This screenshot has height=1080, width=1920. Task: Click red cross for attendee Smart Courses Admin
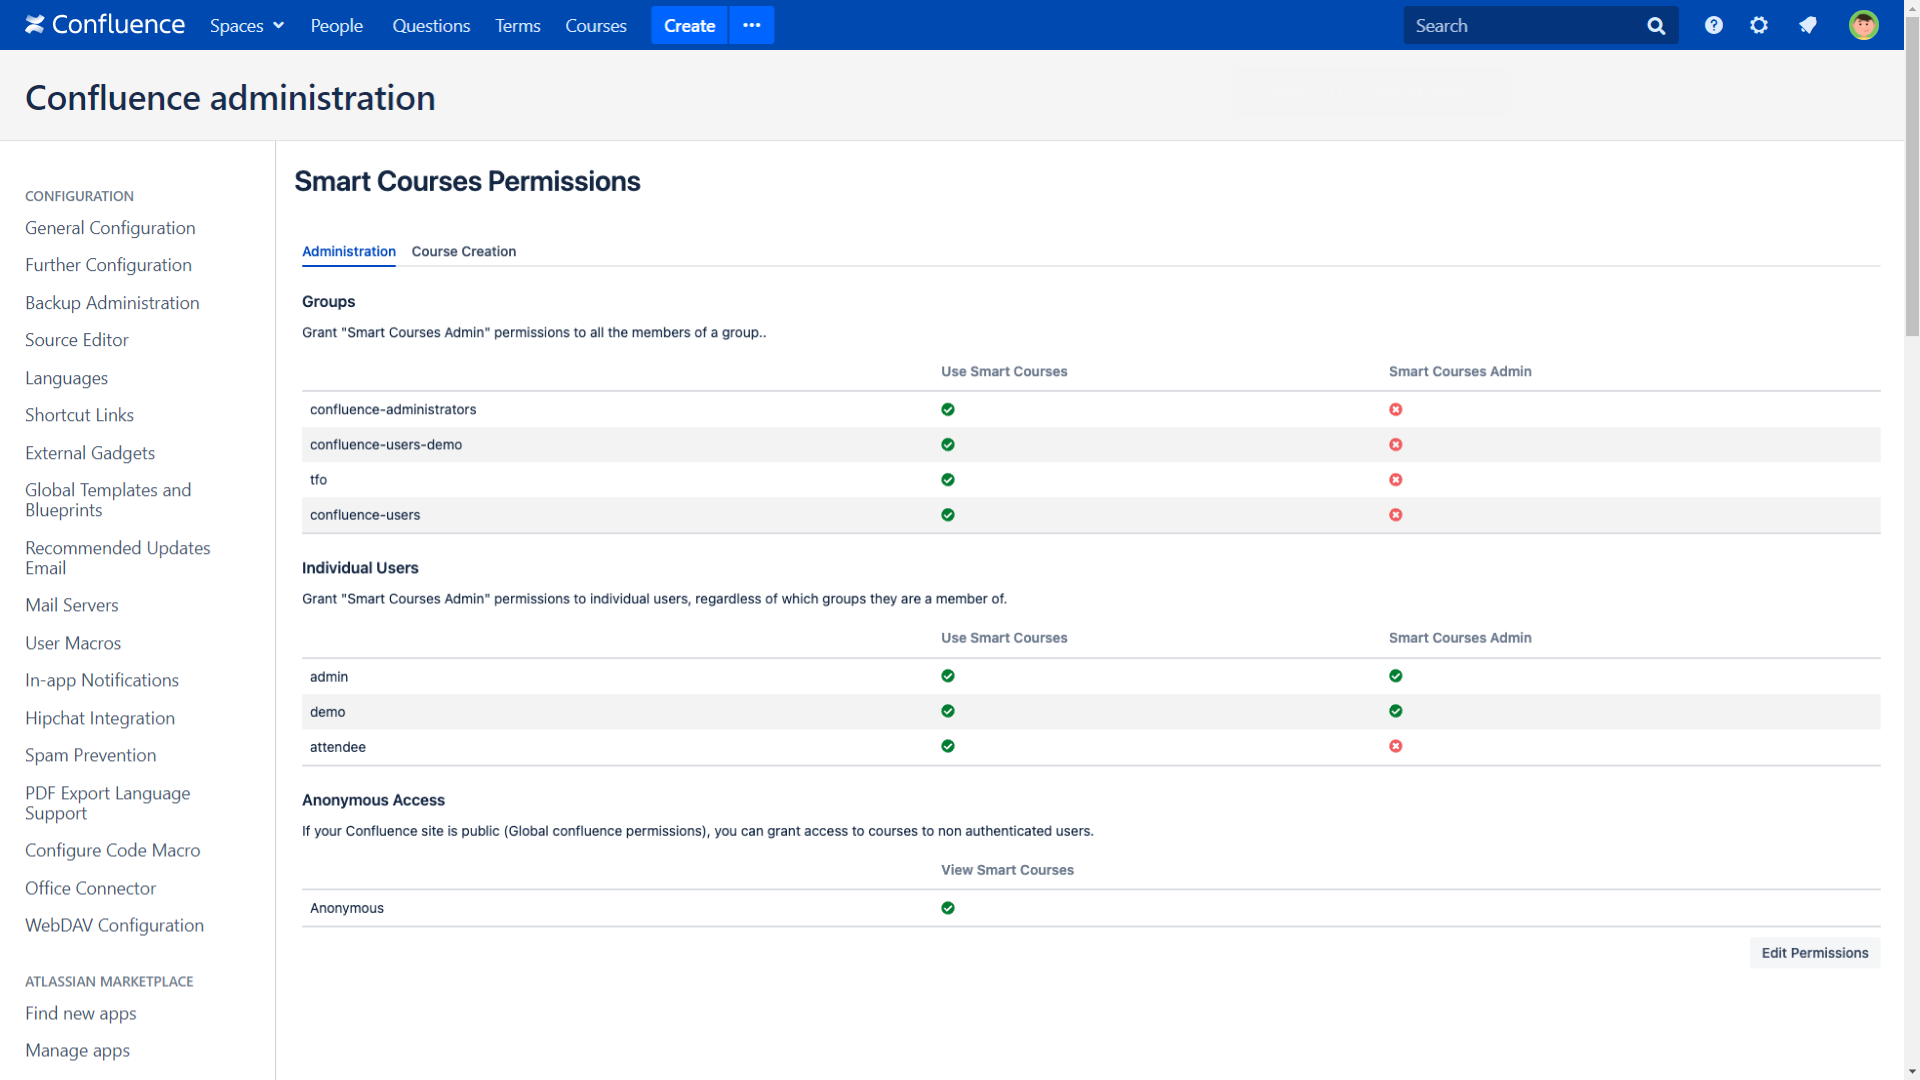pos(1396,746)
